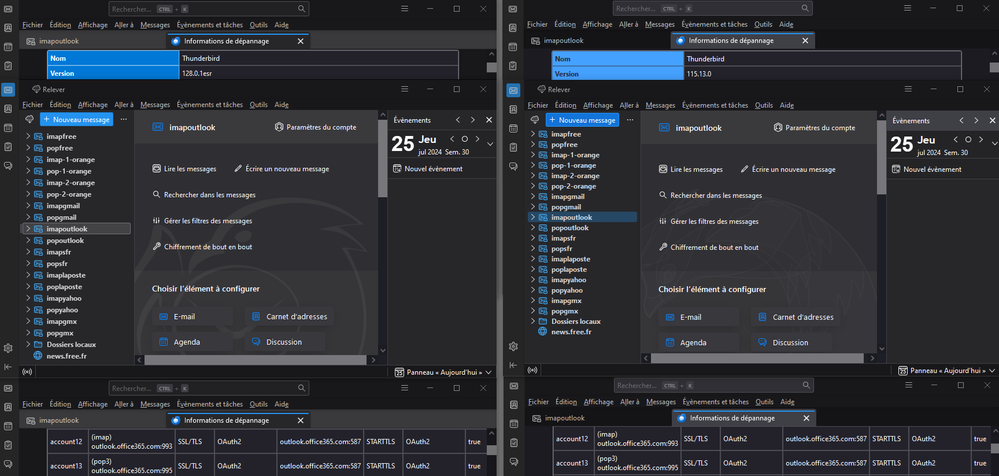Collapse the spaces toolbar in the left main window
The width and height of the screenshot is (999, 476).
click(8, 368)
